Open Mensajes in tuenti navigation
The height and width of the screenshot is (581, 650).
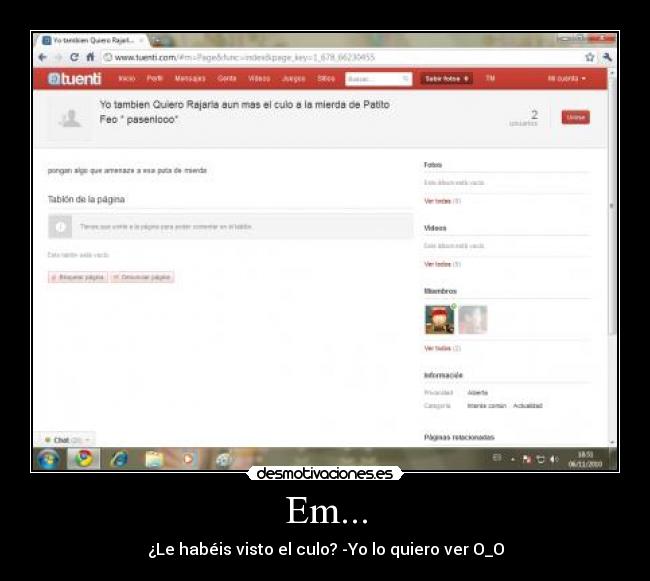coord(190,78)
